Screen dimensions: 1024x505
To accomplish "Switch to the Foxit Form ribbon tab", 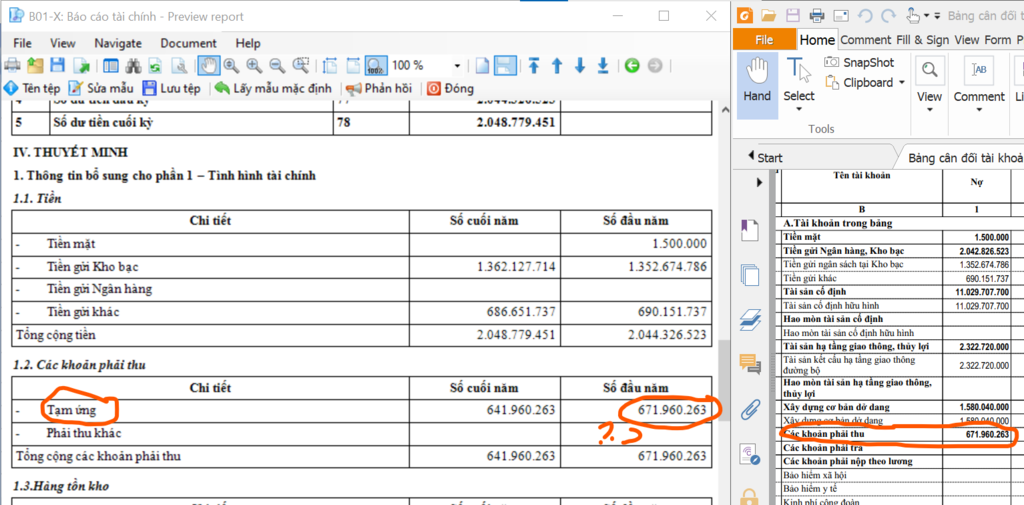I will click(x=997, y=40).
